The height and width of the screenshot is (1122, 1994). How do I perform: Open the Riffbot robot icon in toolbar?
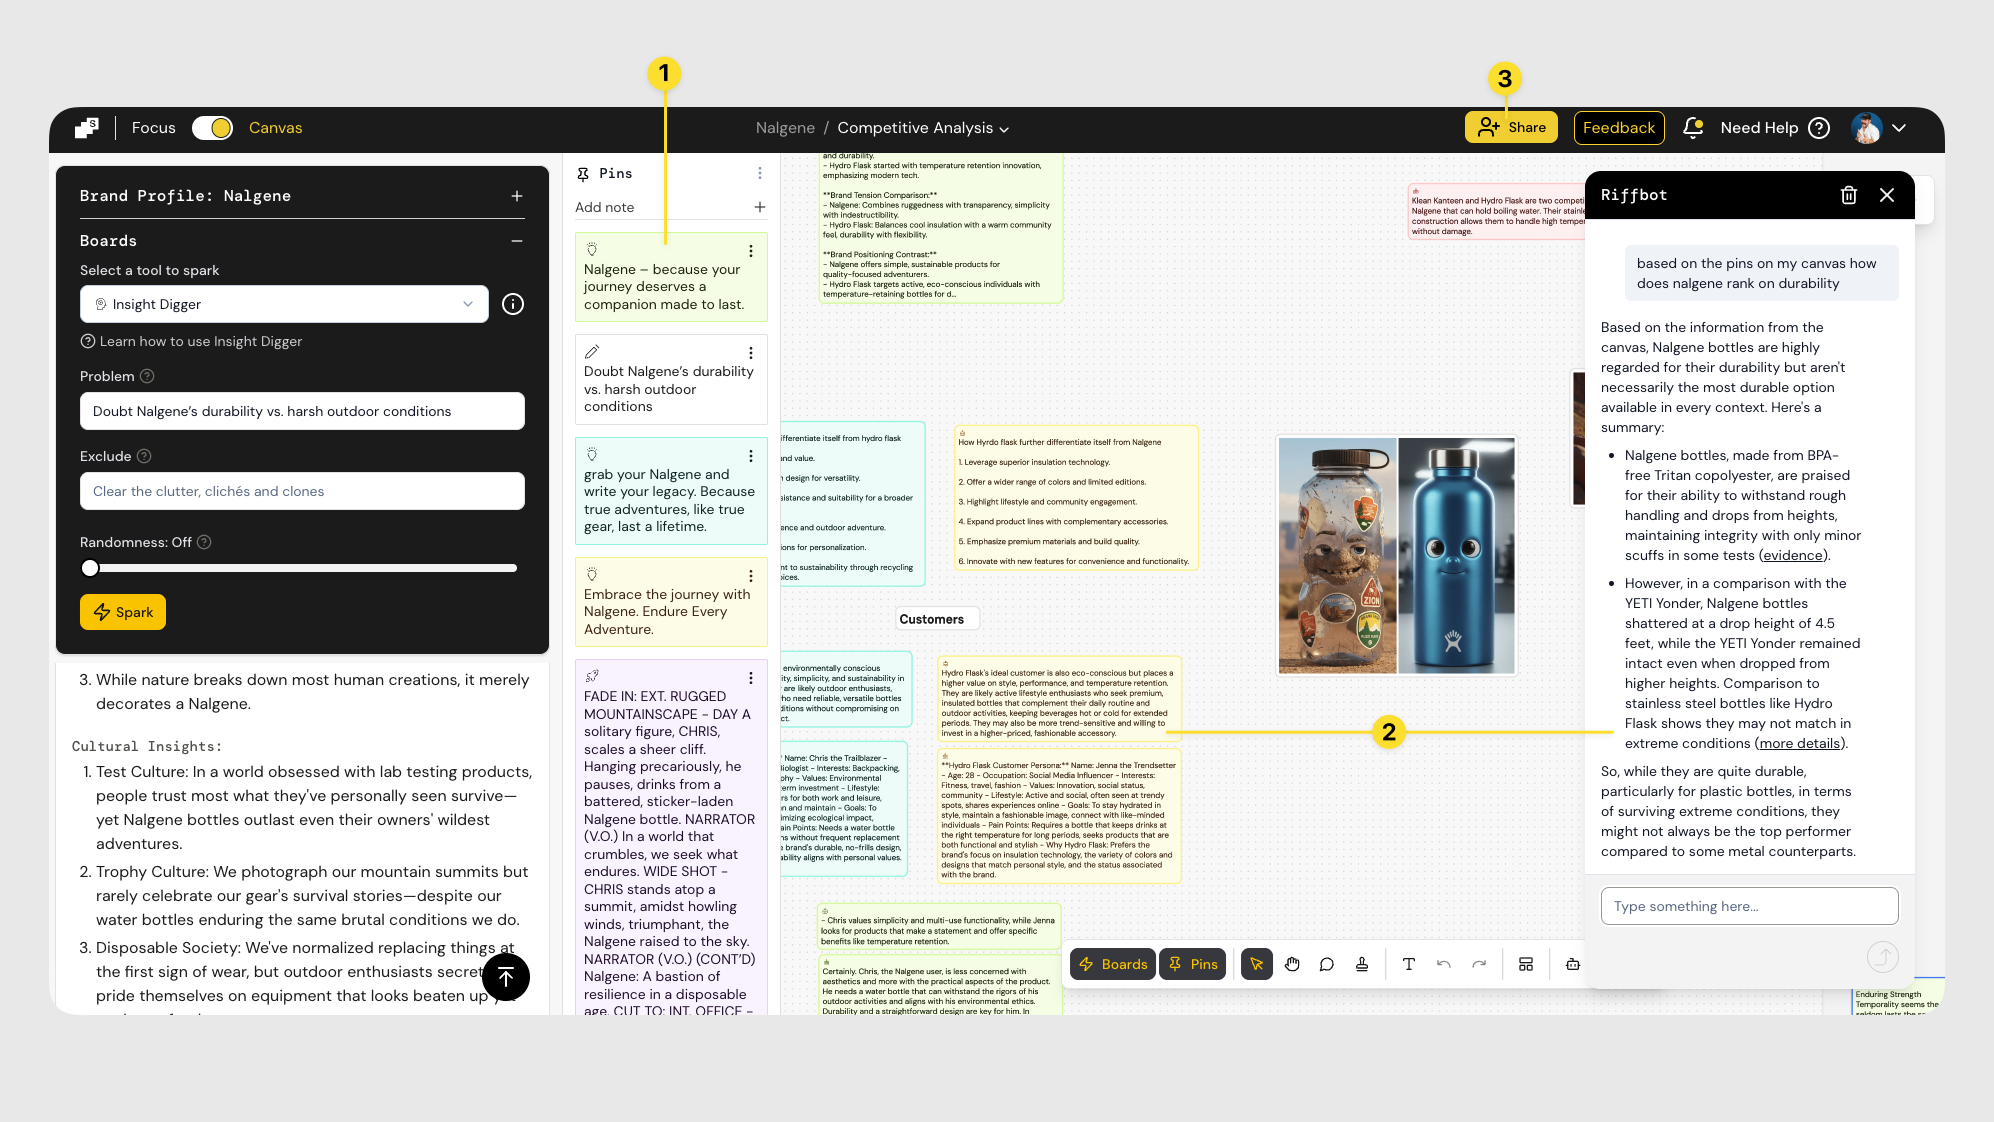coord(1572,964)
